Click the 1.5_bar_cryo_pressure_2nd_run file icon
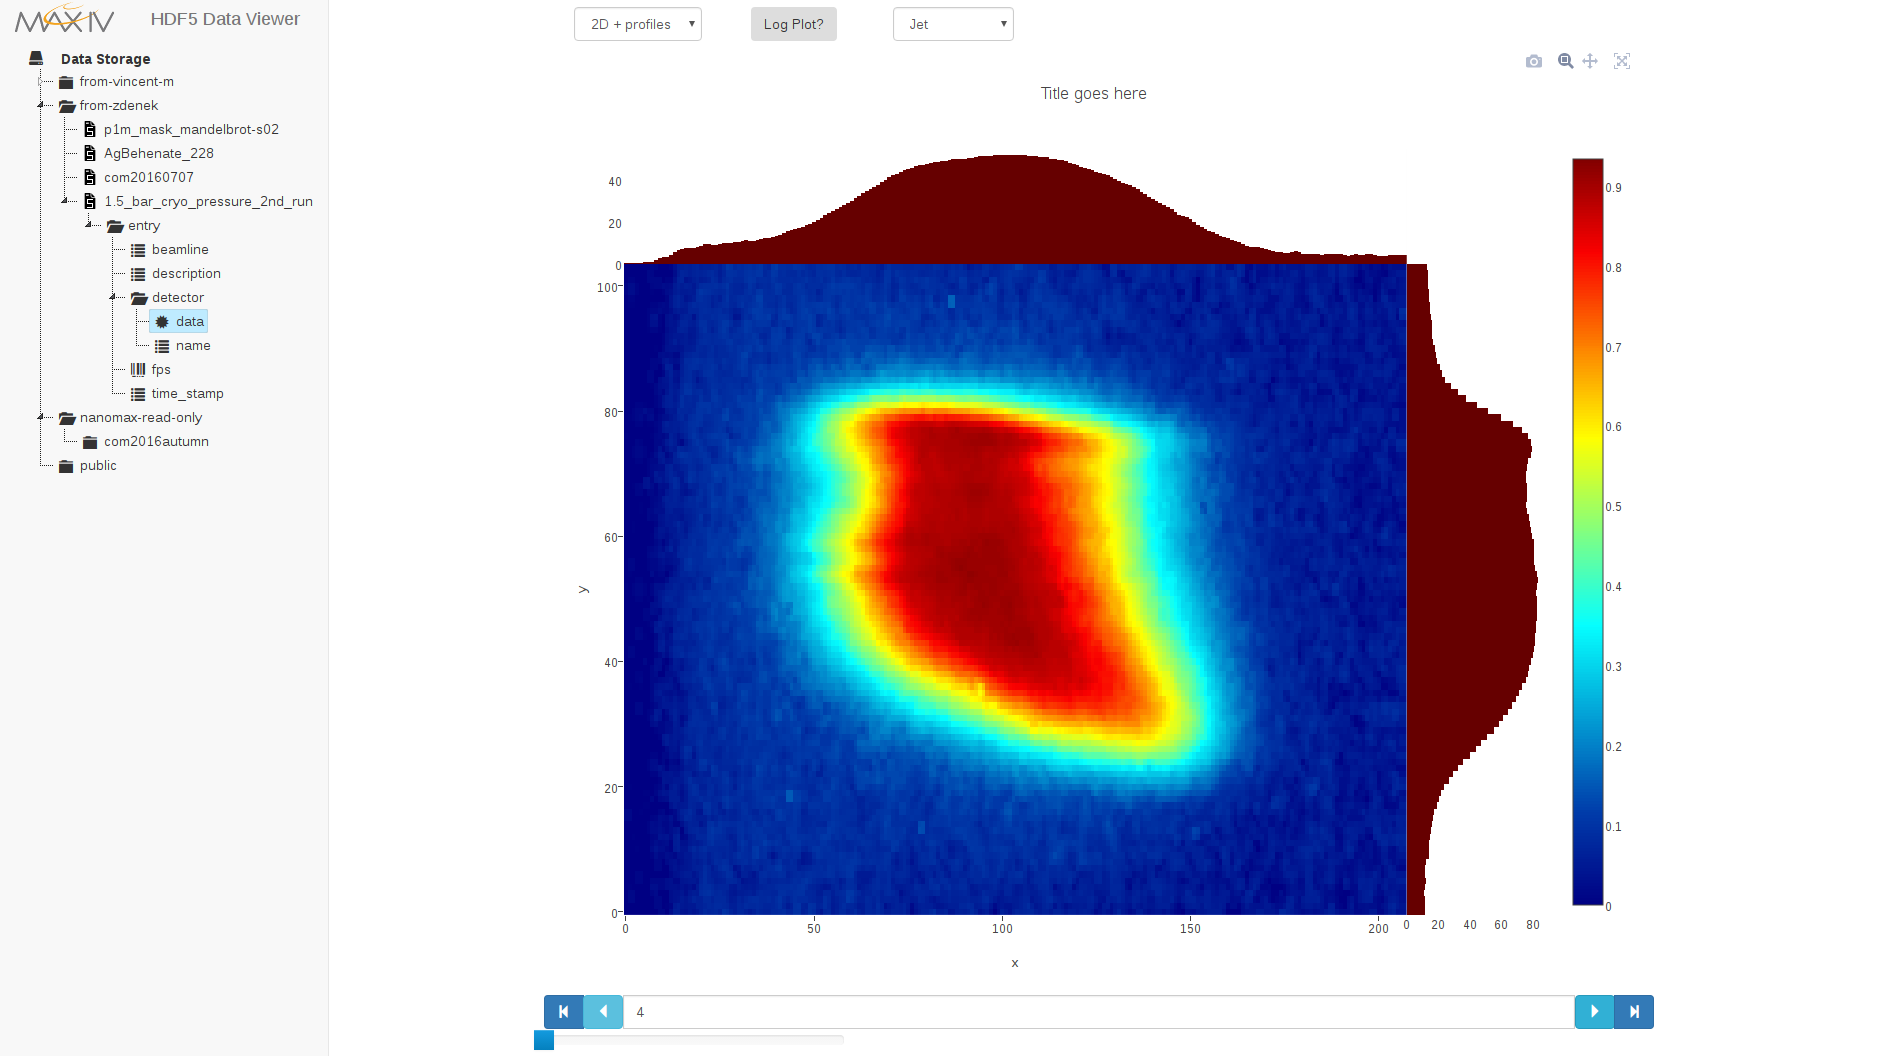Screen dimensions: 1893x1056 (x=90, y=201)
